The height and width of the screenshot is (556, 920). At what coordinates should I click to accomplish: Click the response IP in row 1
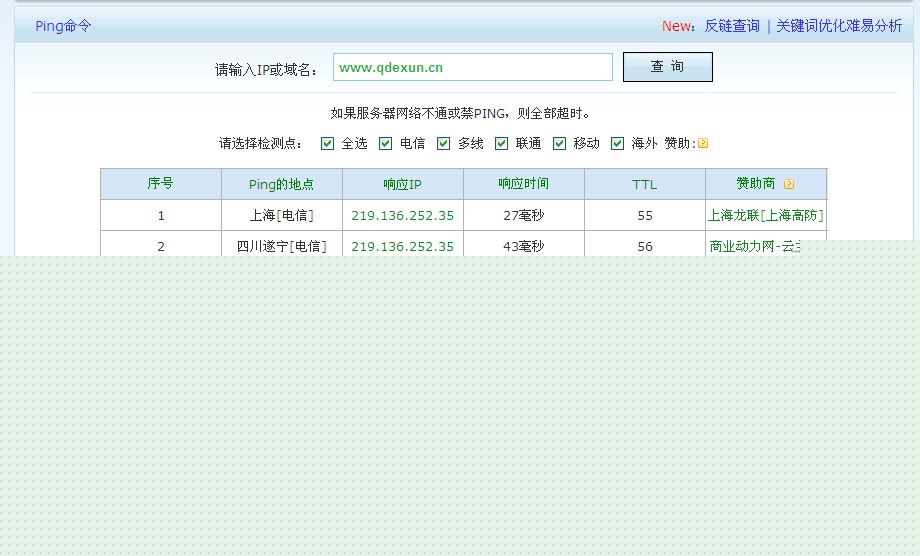coord(402,215)
